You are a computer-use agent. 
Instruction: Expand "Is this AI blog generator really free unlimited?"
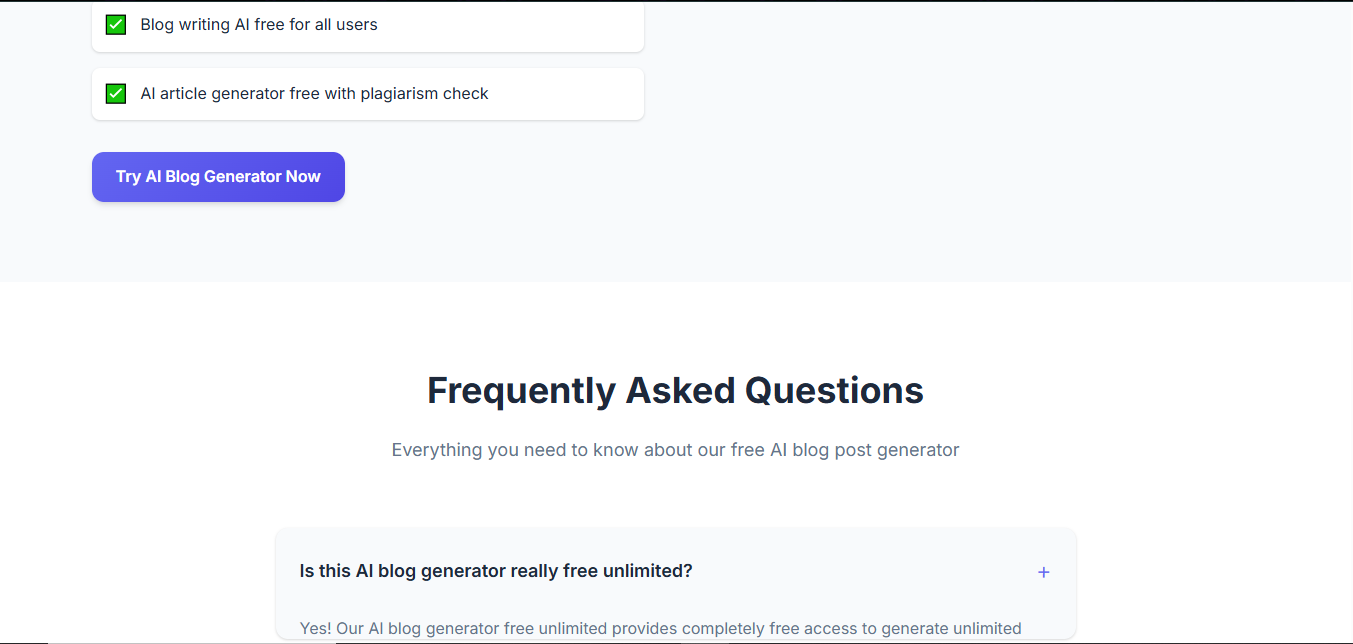point(495,571)
